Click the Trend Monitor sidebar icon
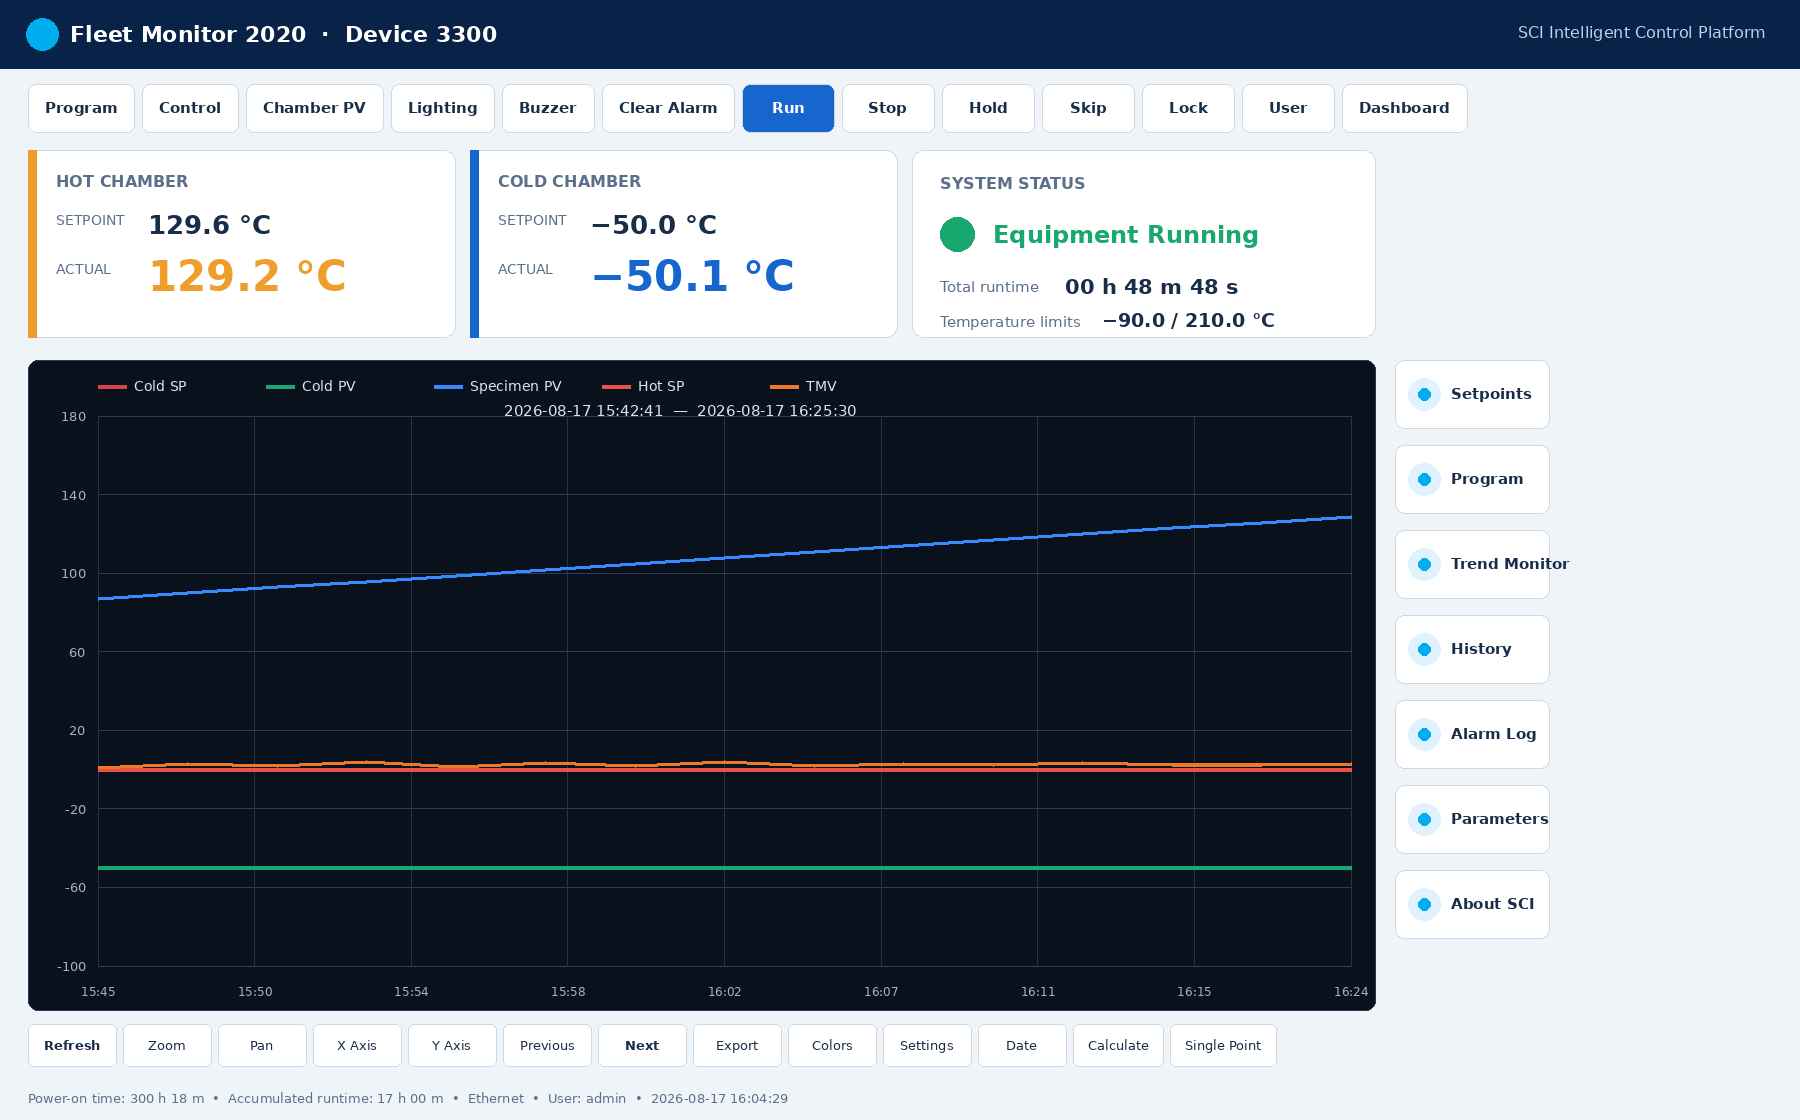Image resolution: width=1800 pixels, height=1120 pixels. coord(1424,565)
